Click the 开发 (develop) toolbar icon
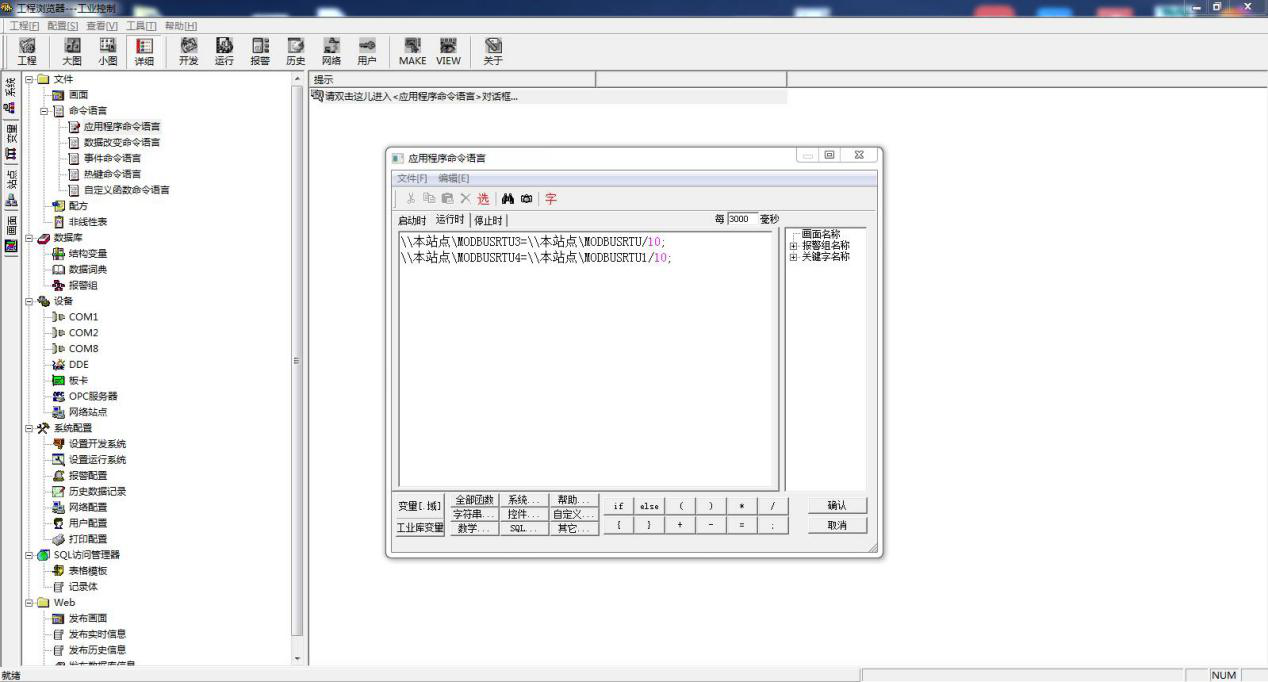Image resolution: width=1268 pixels, height=682 pixels. coord(188,51)
